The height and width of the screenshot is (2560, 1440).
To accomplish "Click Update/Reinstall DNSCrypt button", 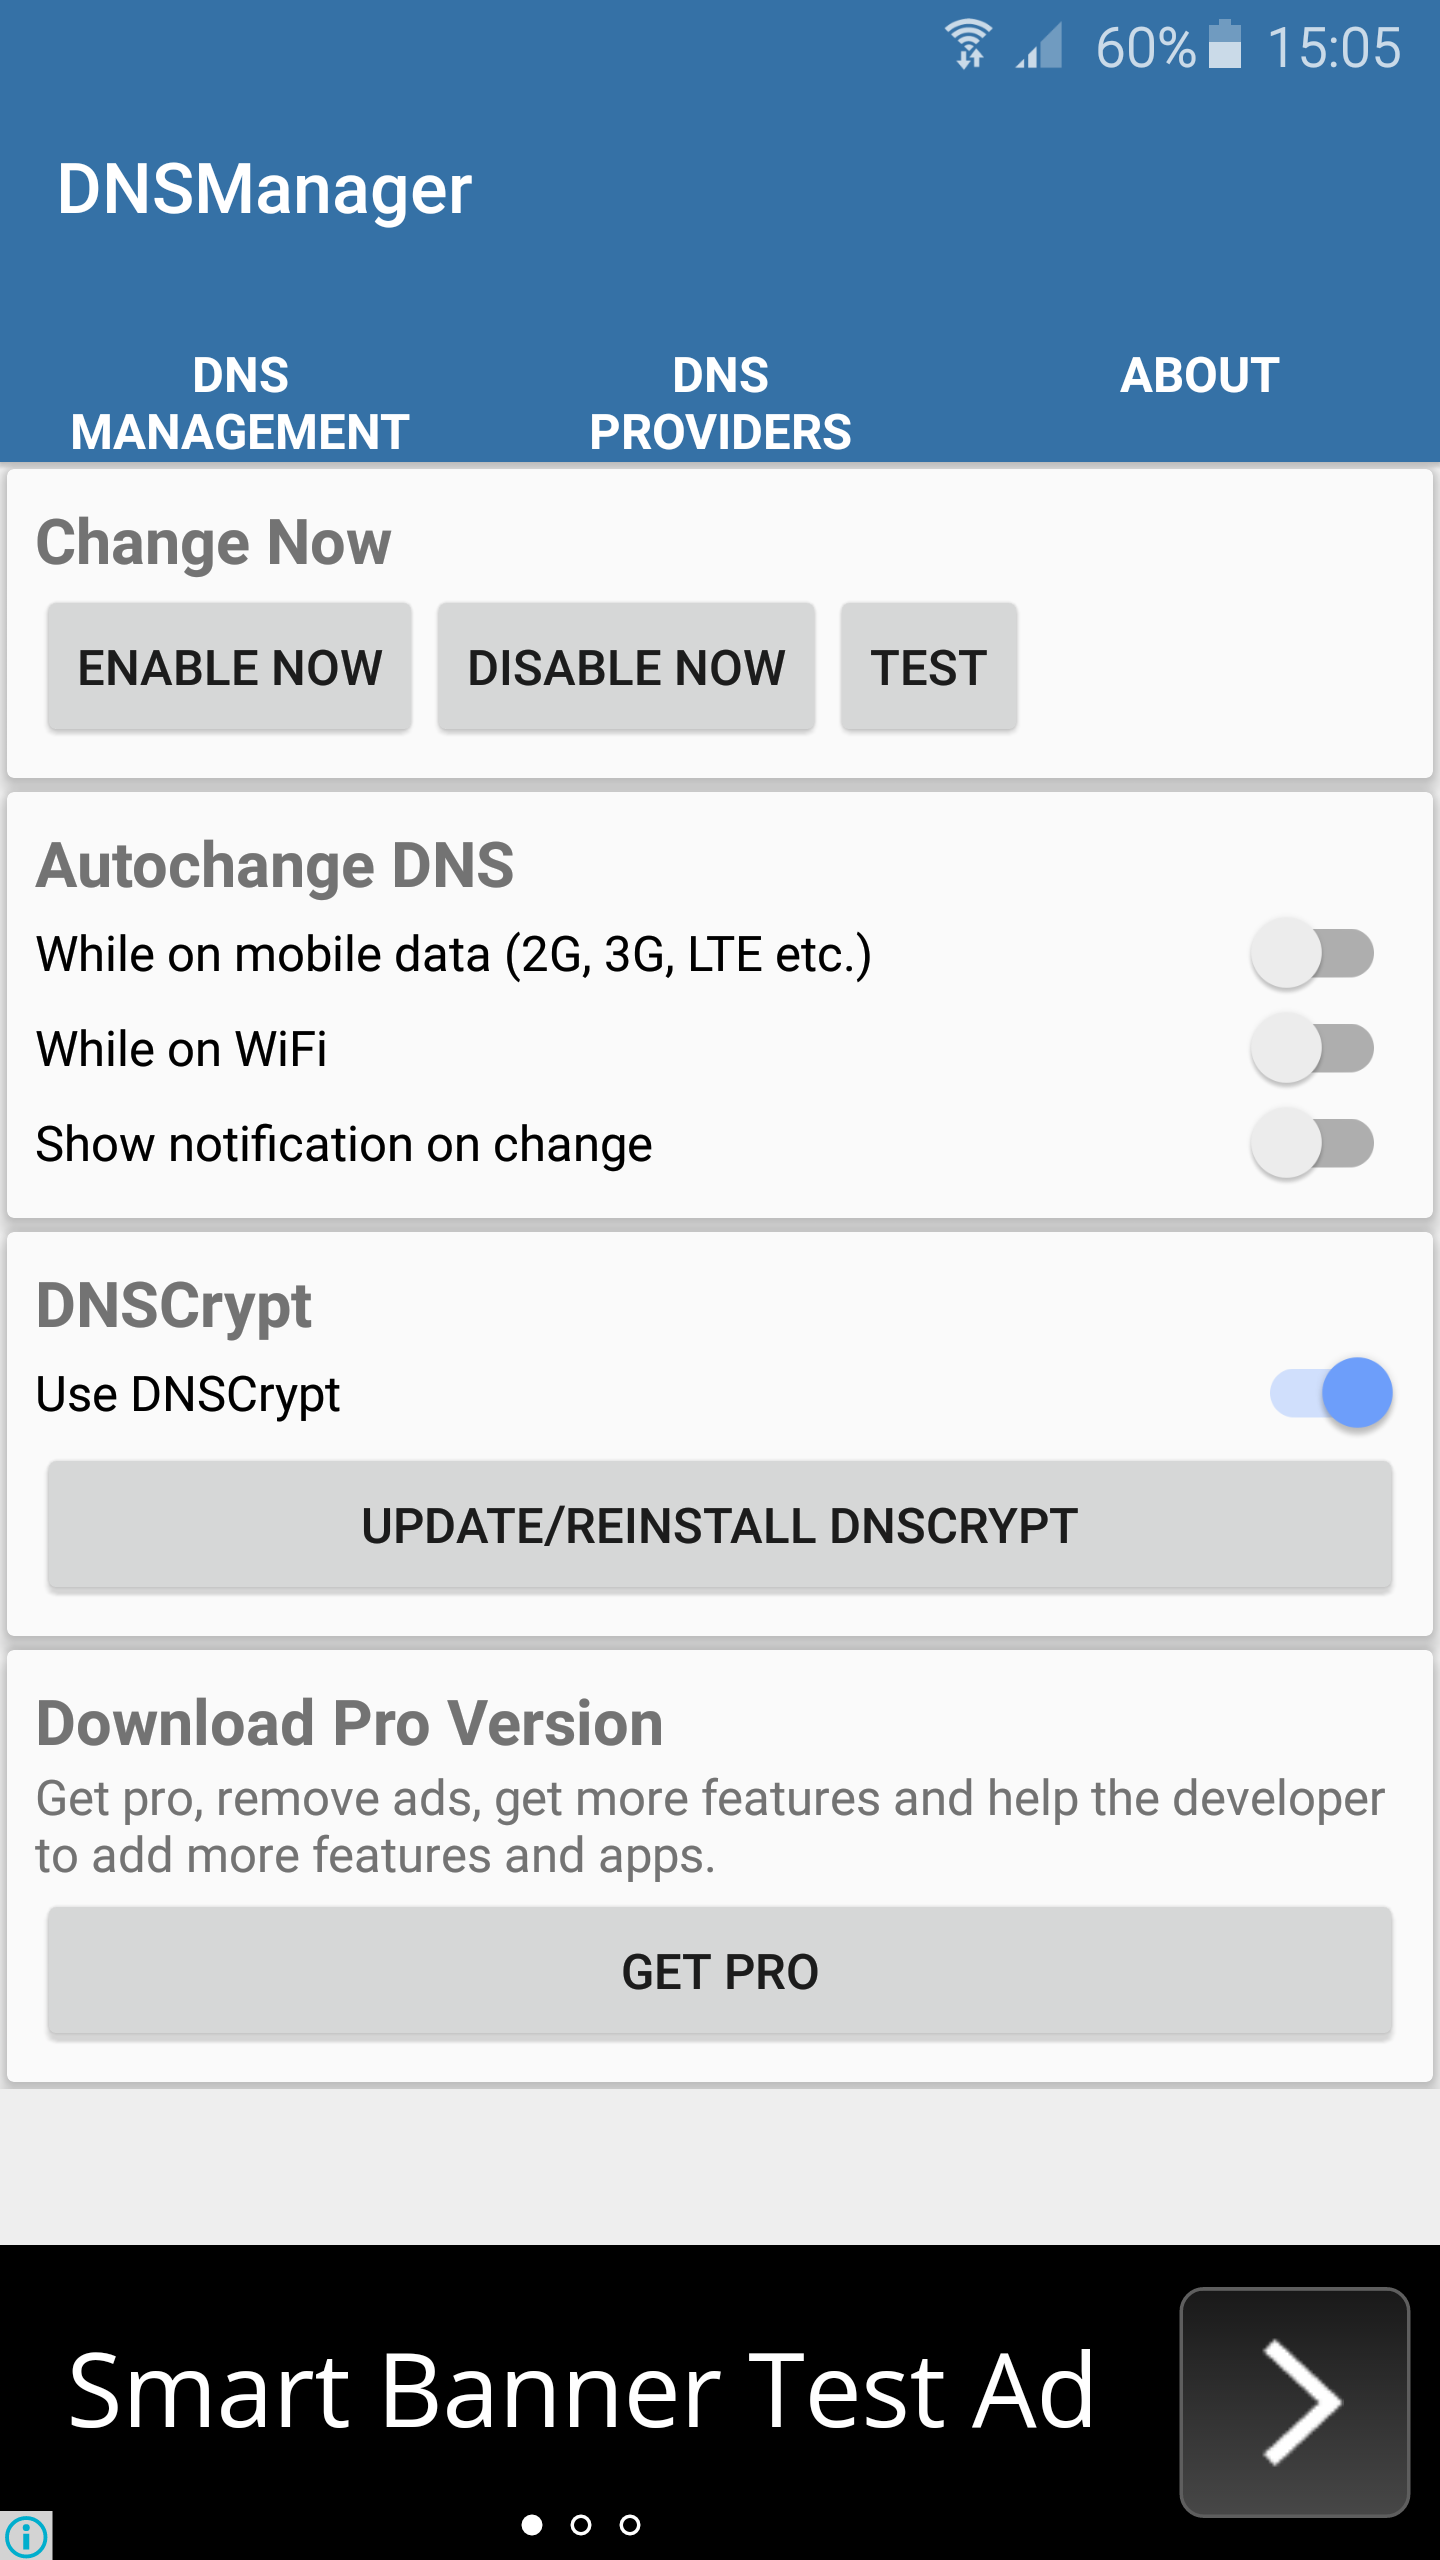I will (720, 1525).
